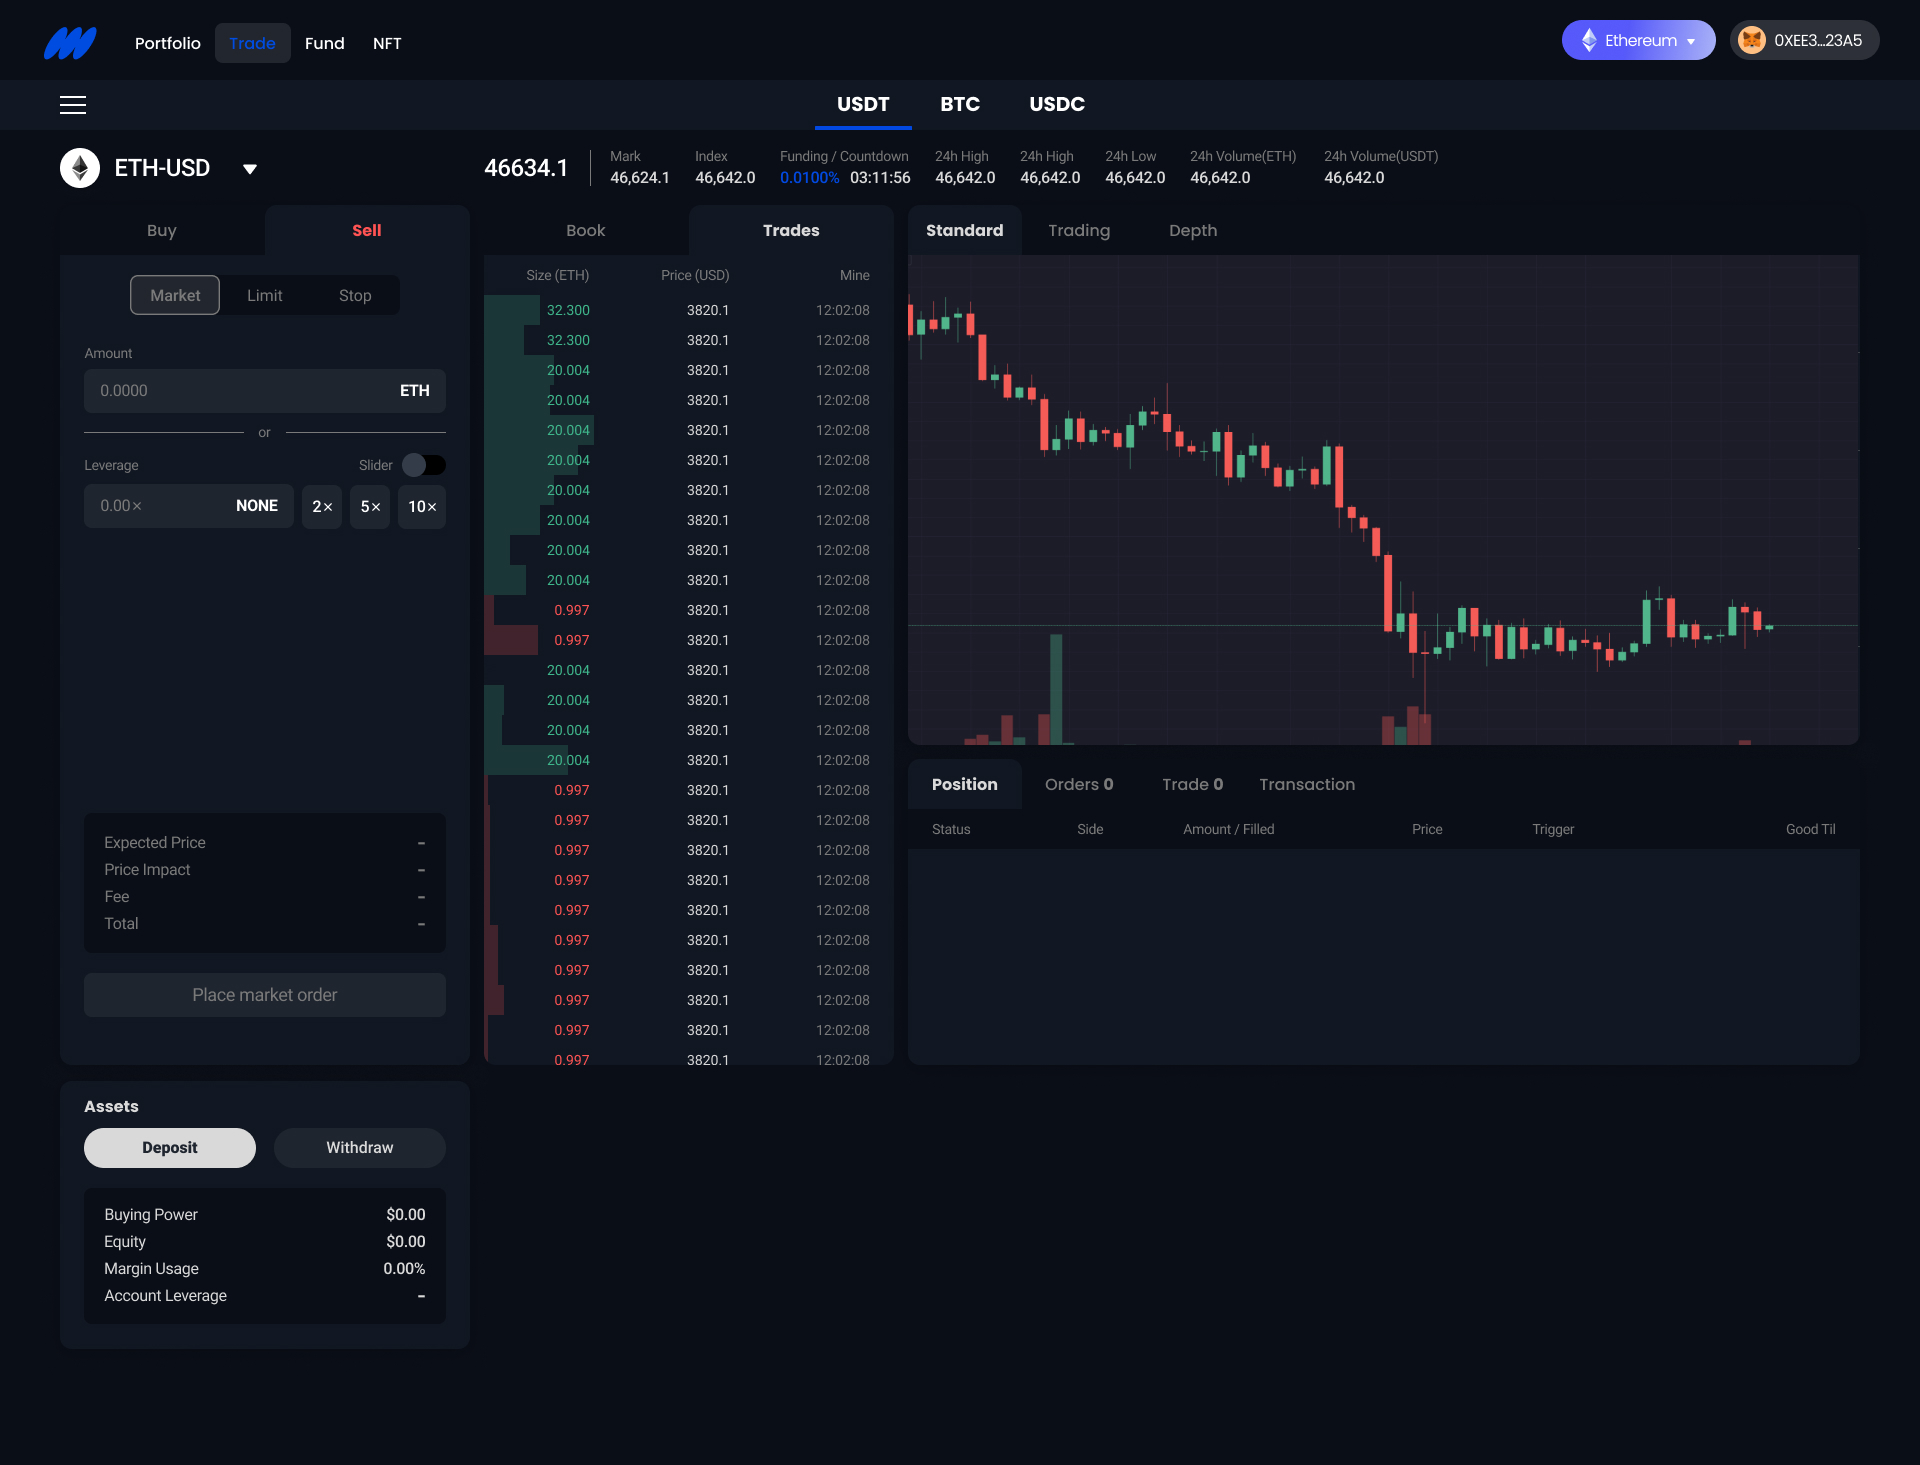This screenshot has width=1920, height=1465.
Task: Switch to the Buy side
Action: [x=161, y=230]
